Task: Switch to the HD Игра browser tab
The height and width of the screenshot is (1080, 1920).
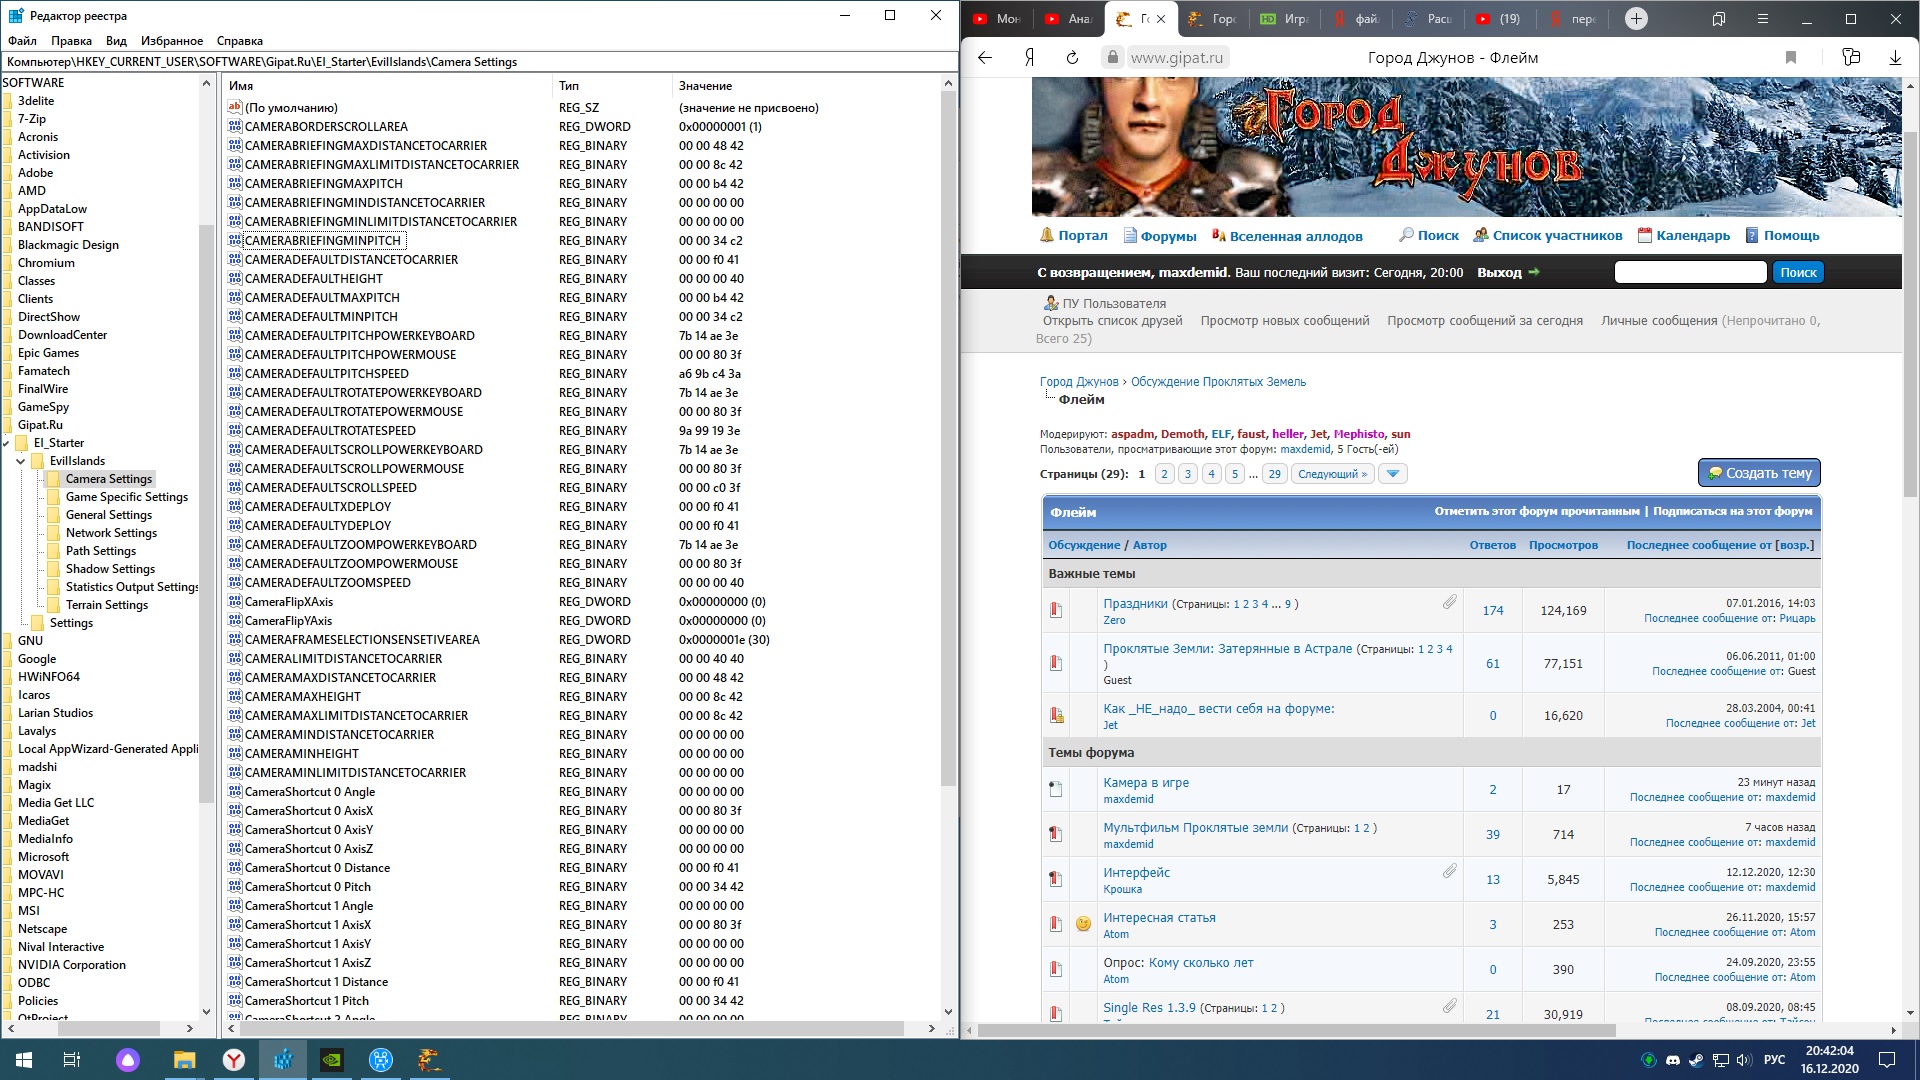Action: [x=1285, y=19]
